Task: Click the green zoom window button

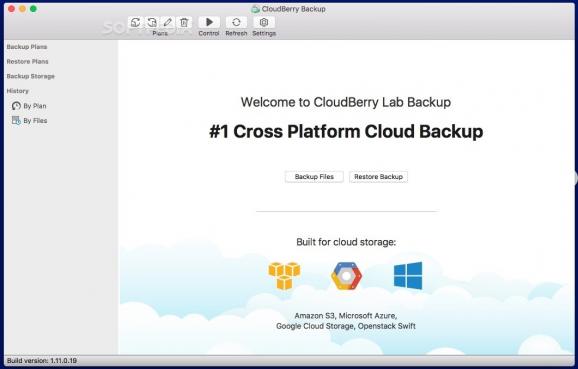Action: pyautogui.click(x=33, y=9)
